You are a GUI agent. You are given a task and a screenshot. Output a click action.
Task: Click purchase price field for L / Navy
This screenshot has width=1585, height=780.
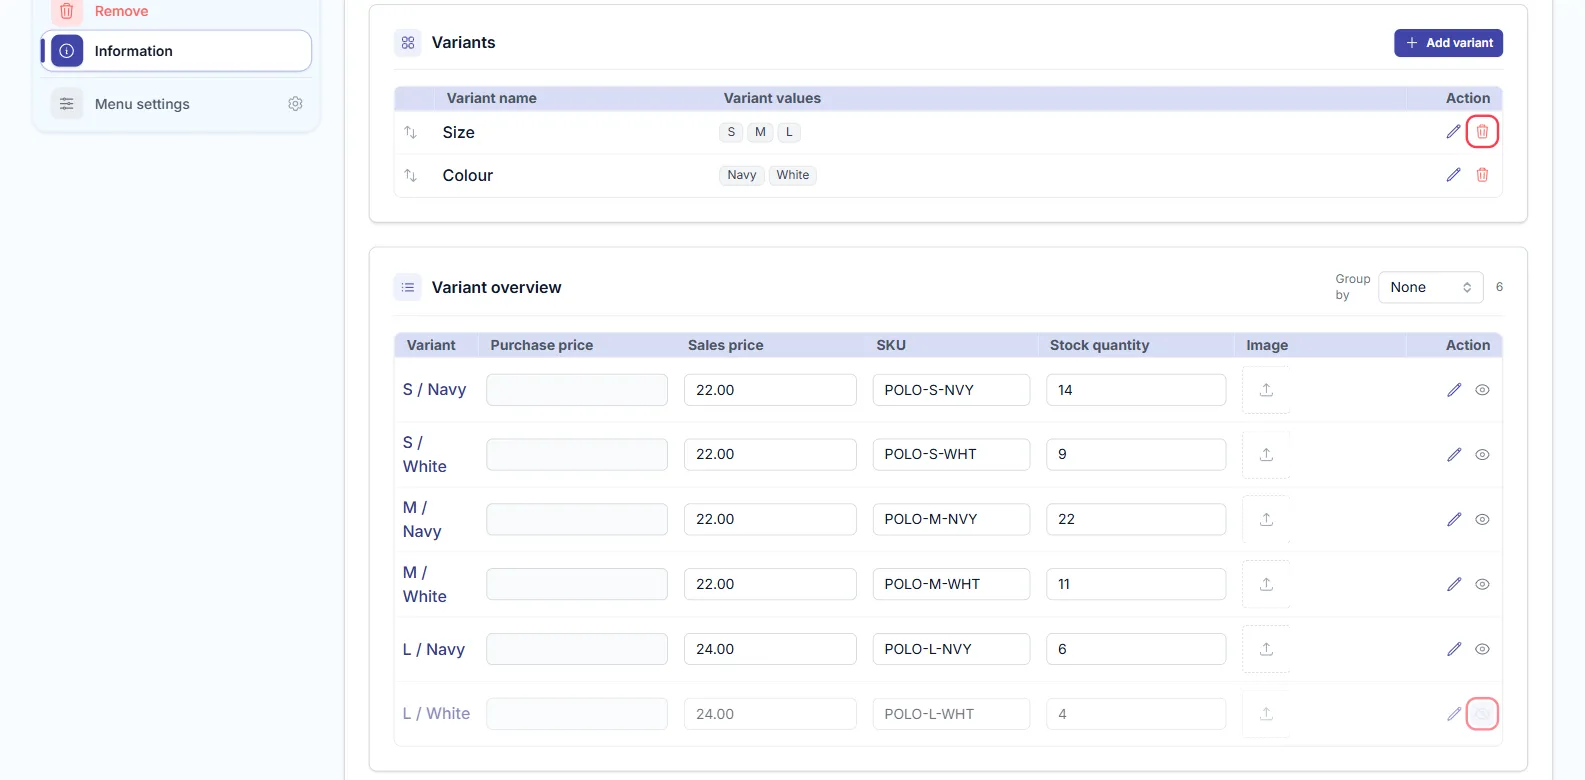coord(577,649)
